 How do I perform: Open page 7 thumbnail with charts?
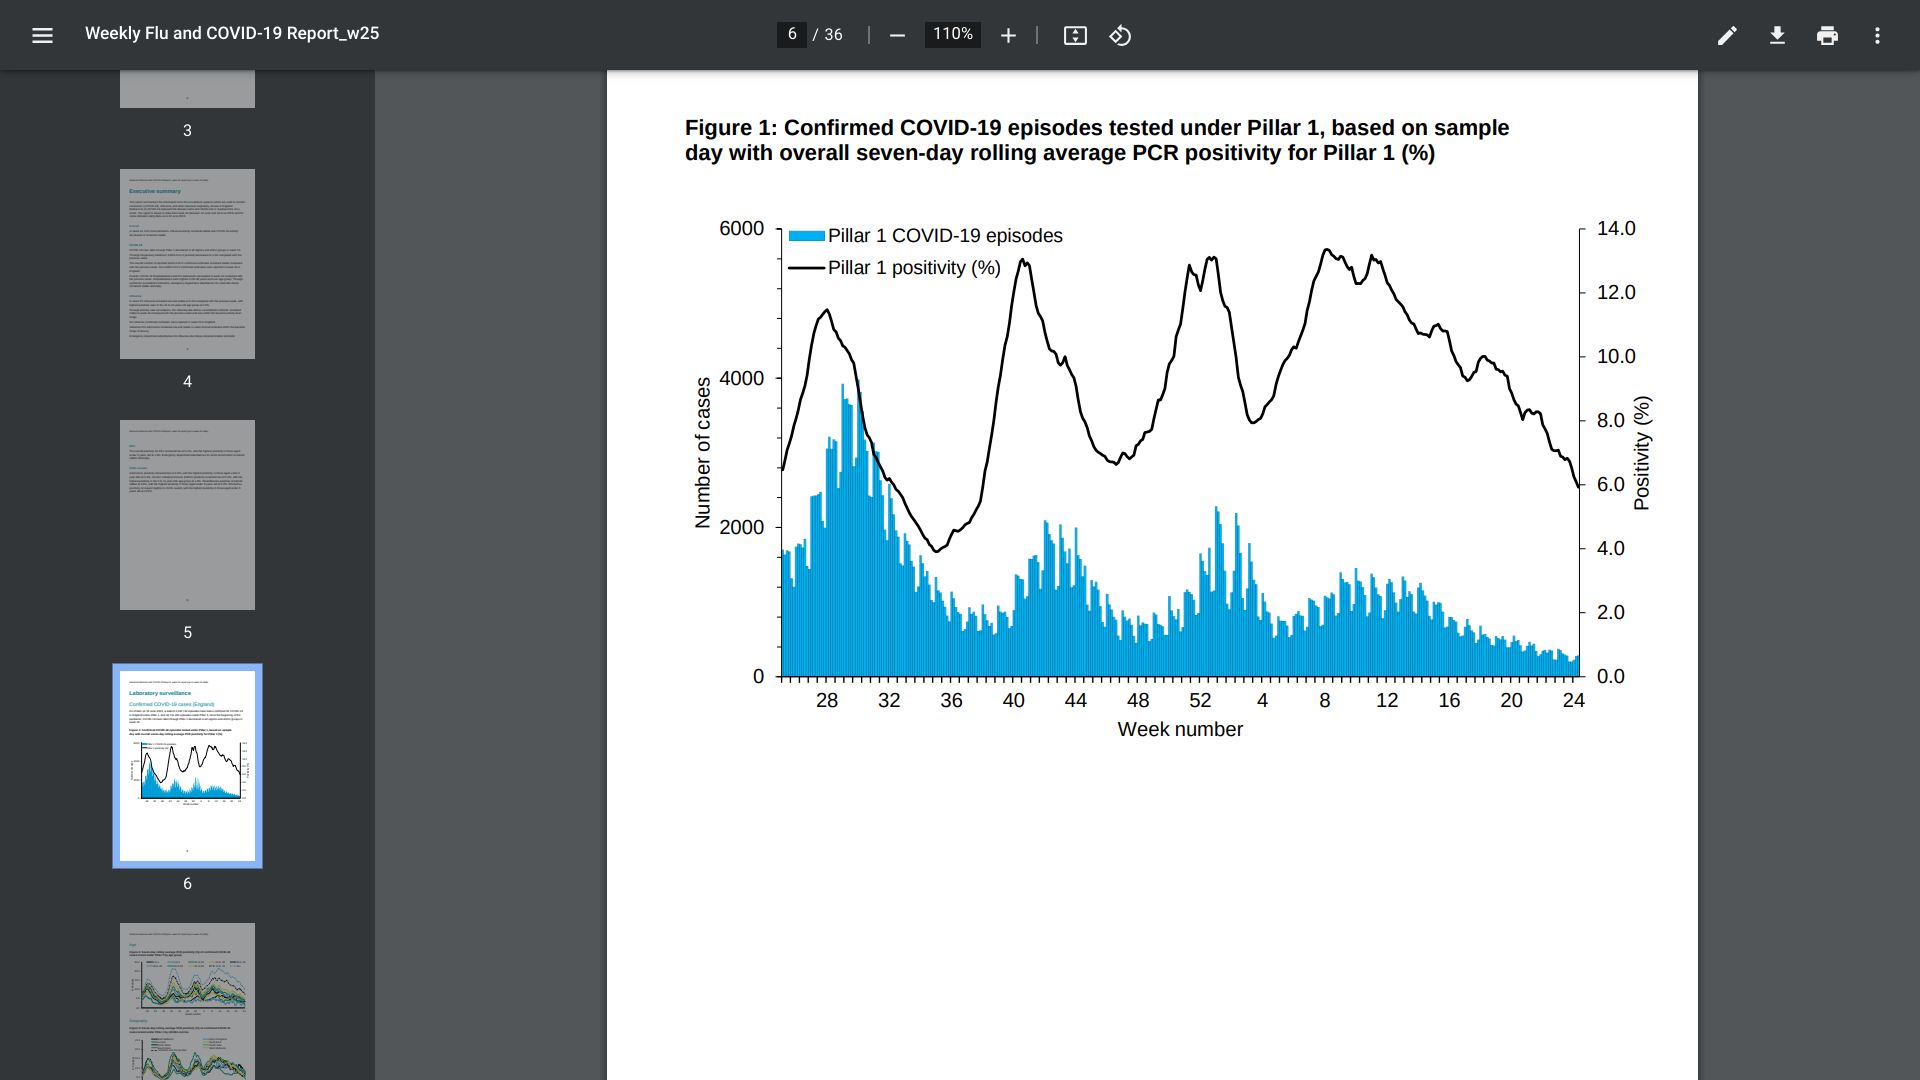tap(187, 1000)
